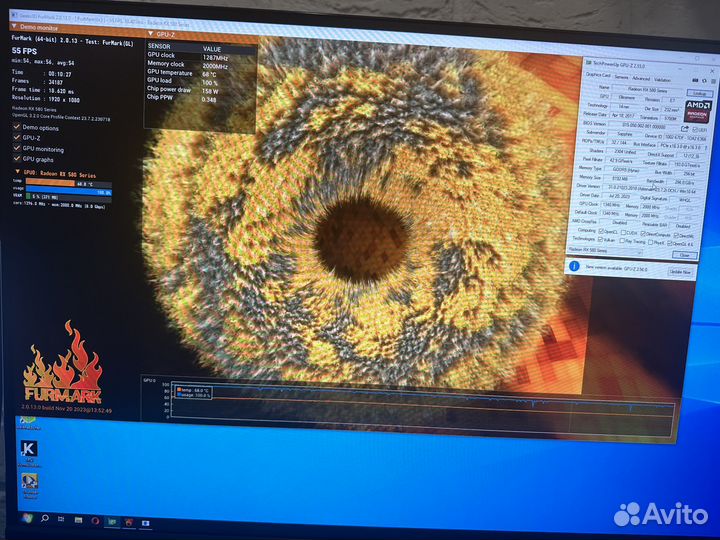The width and height of the screenshot is (720, 540).
Task: Toggle the DirectML checkbox in GPU-Z
Action: click(x=676, y=235)
